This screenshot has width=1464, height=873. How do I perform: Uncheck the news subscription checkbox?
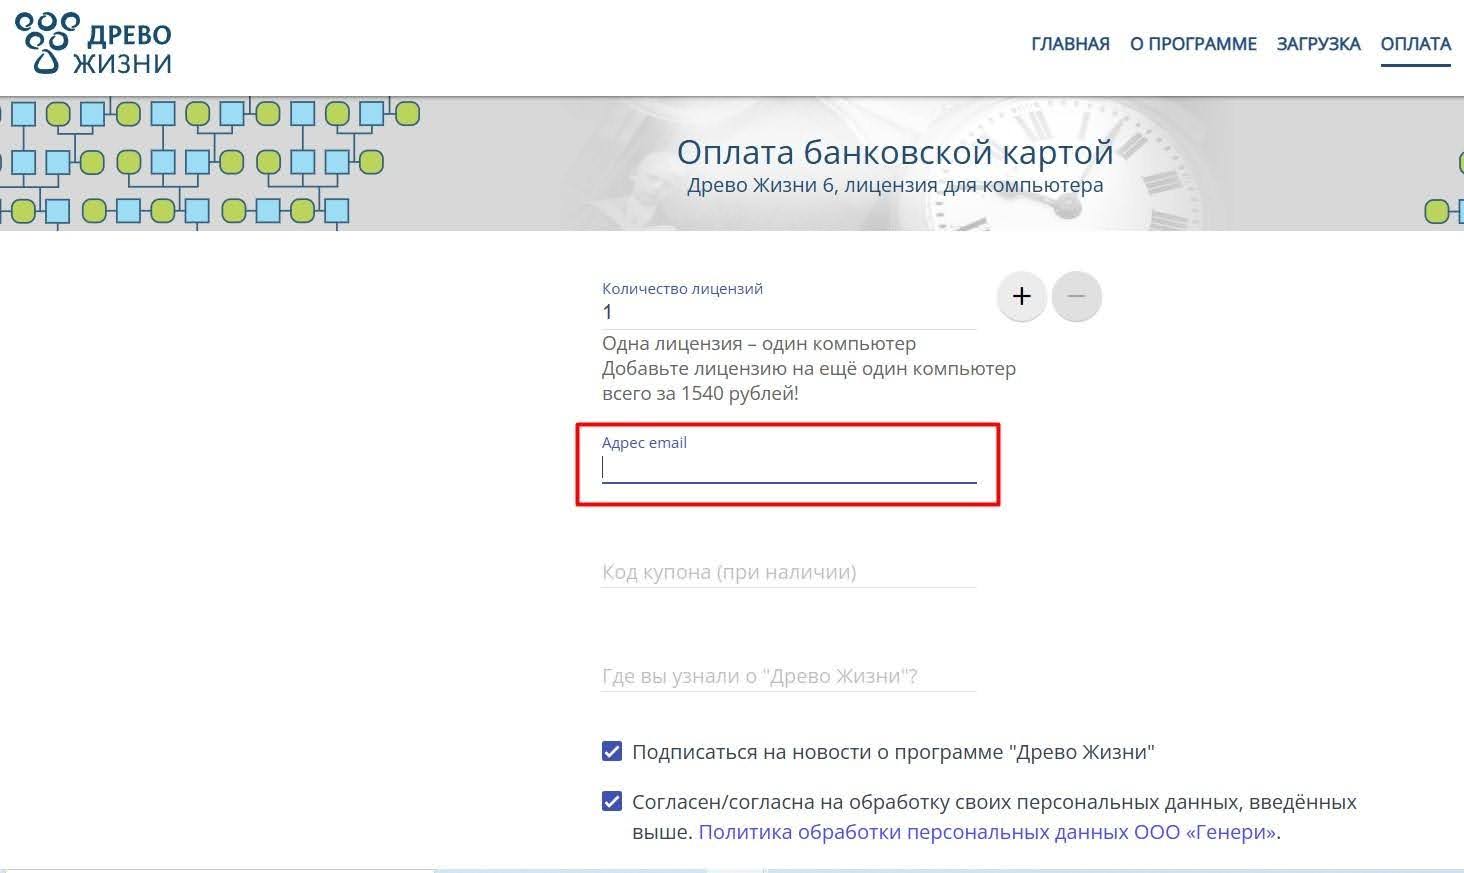click(612, 751)
